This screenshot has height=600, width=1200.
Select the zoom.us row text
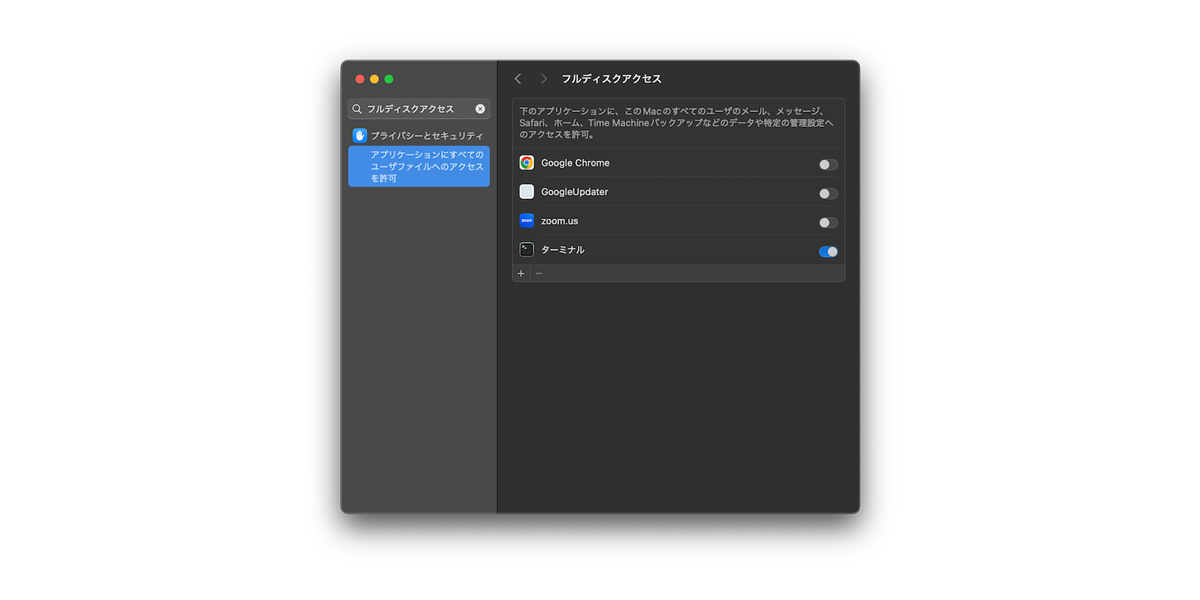point(559,221)
